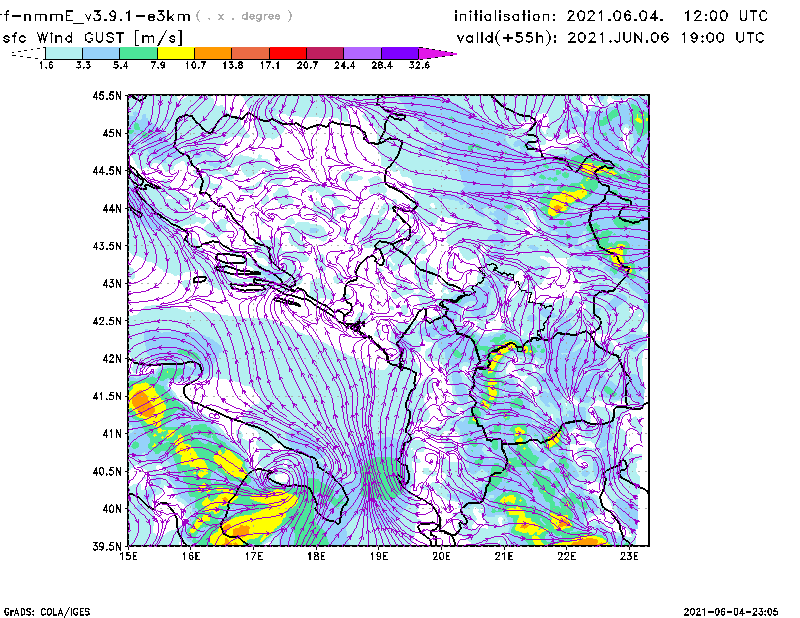Click the model name 'rf-nmmE_v3.9.1-e3km' text
The height and width of the screenshot is (618, 800).
[95, 16]
